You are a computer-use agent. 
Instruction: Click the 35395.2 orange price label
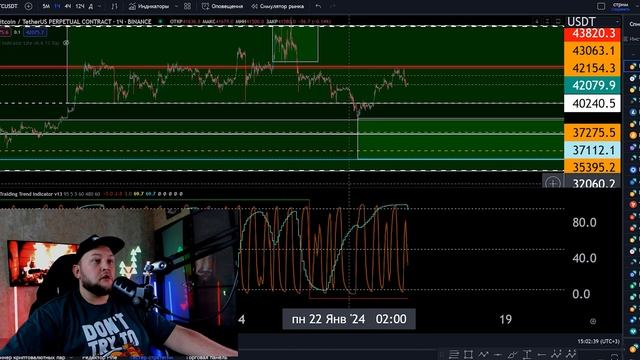[x=592, y=167]
